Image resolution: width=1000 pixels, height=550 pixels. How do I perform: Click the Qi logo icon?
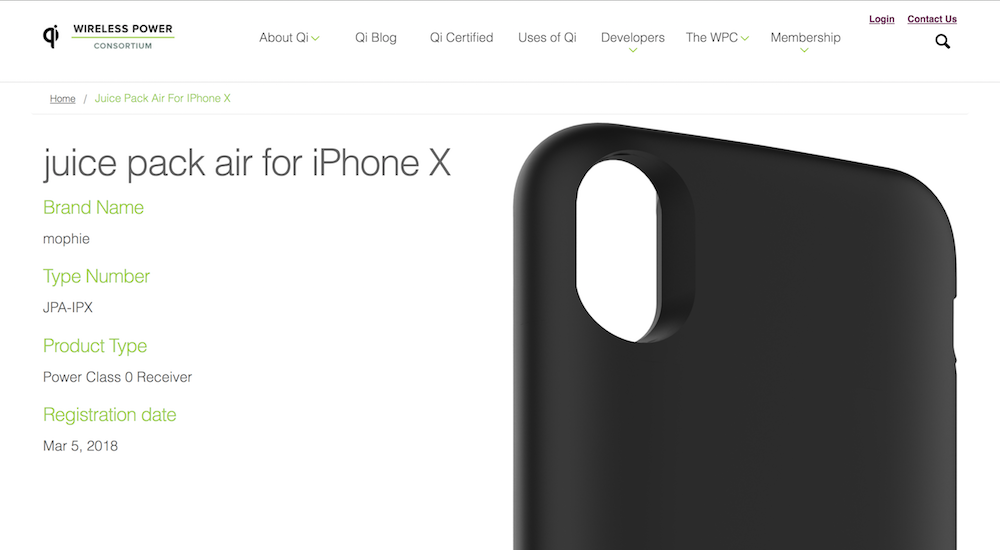(x=51, y=36)
